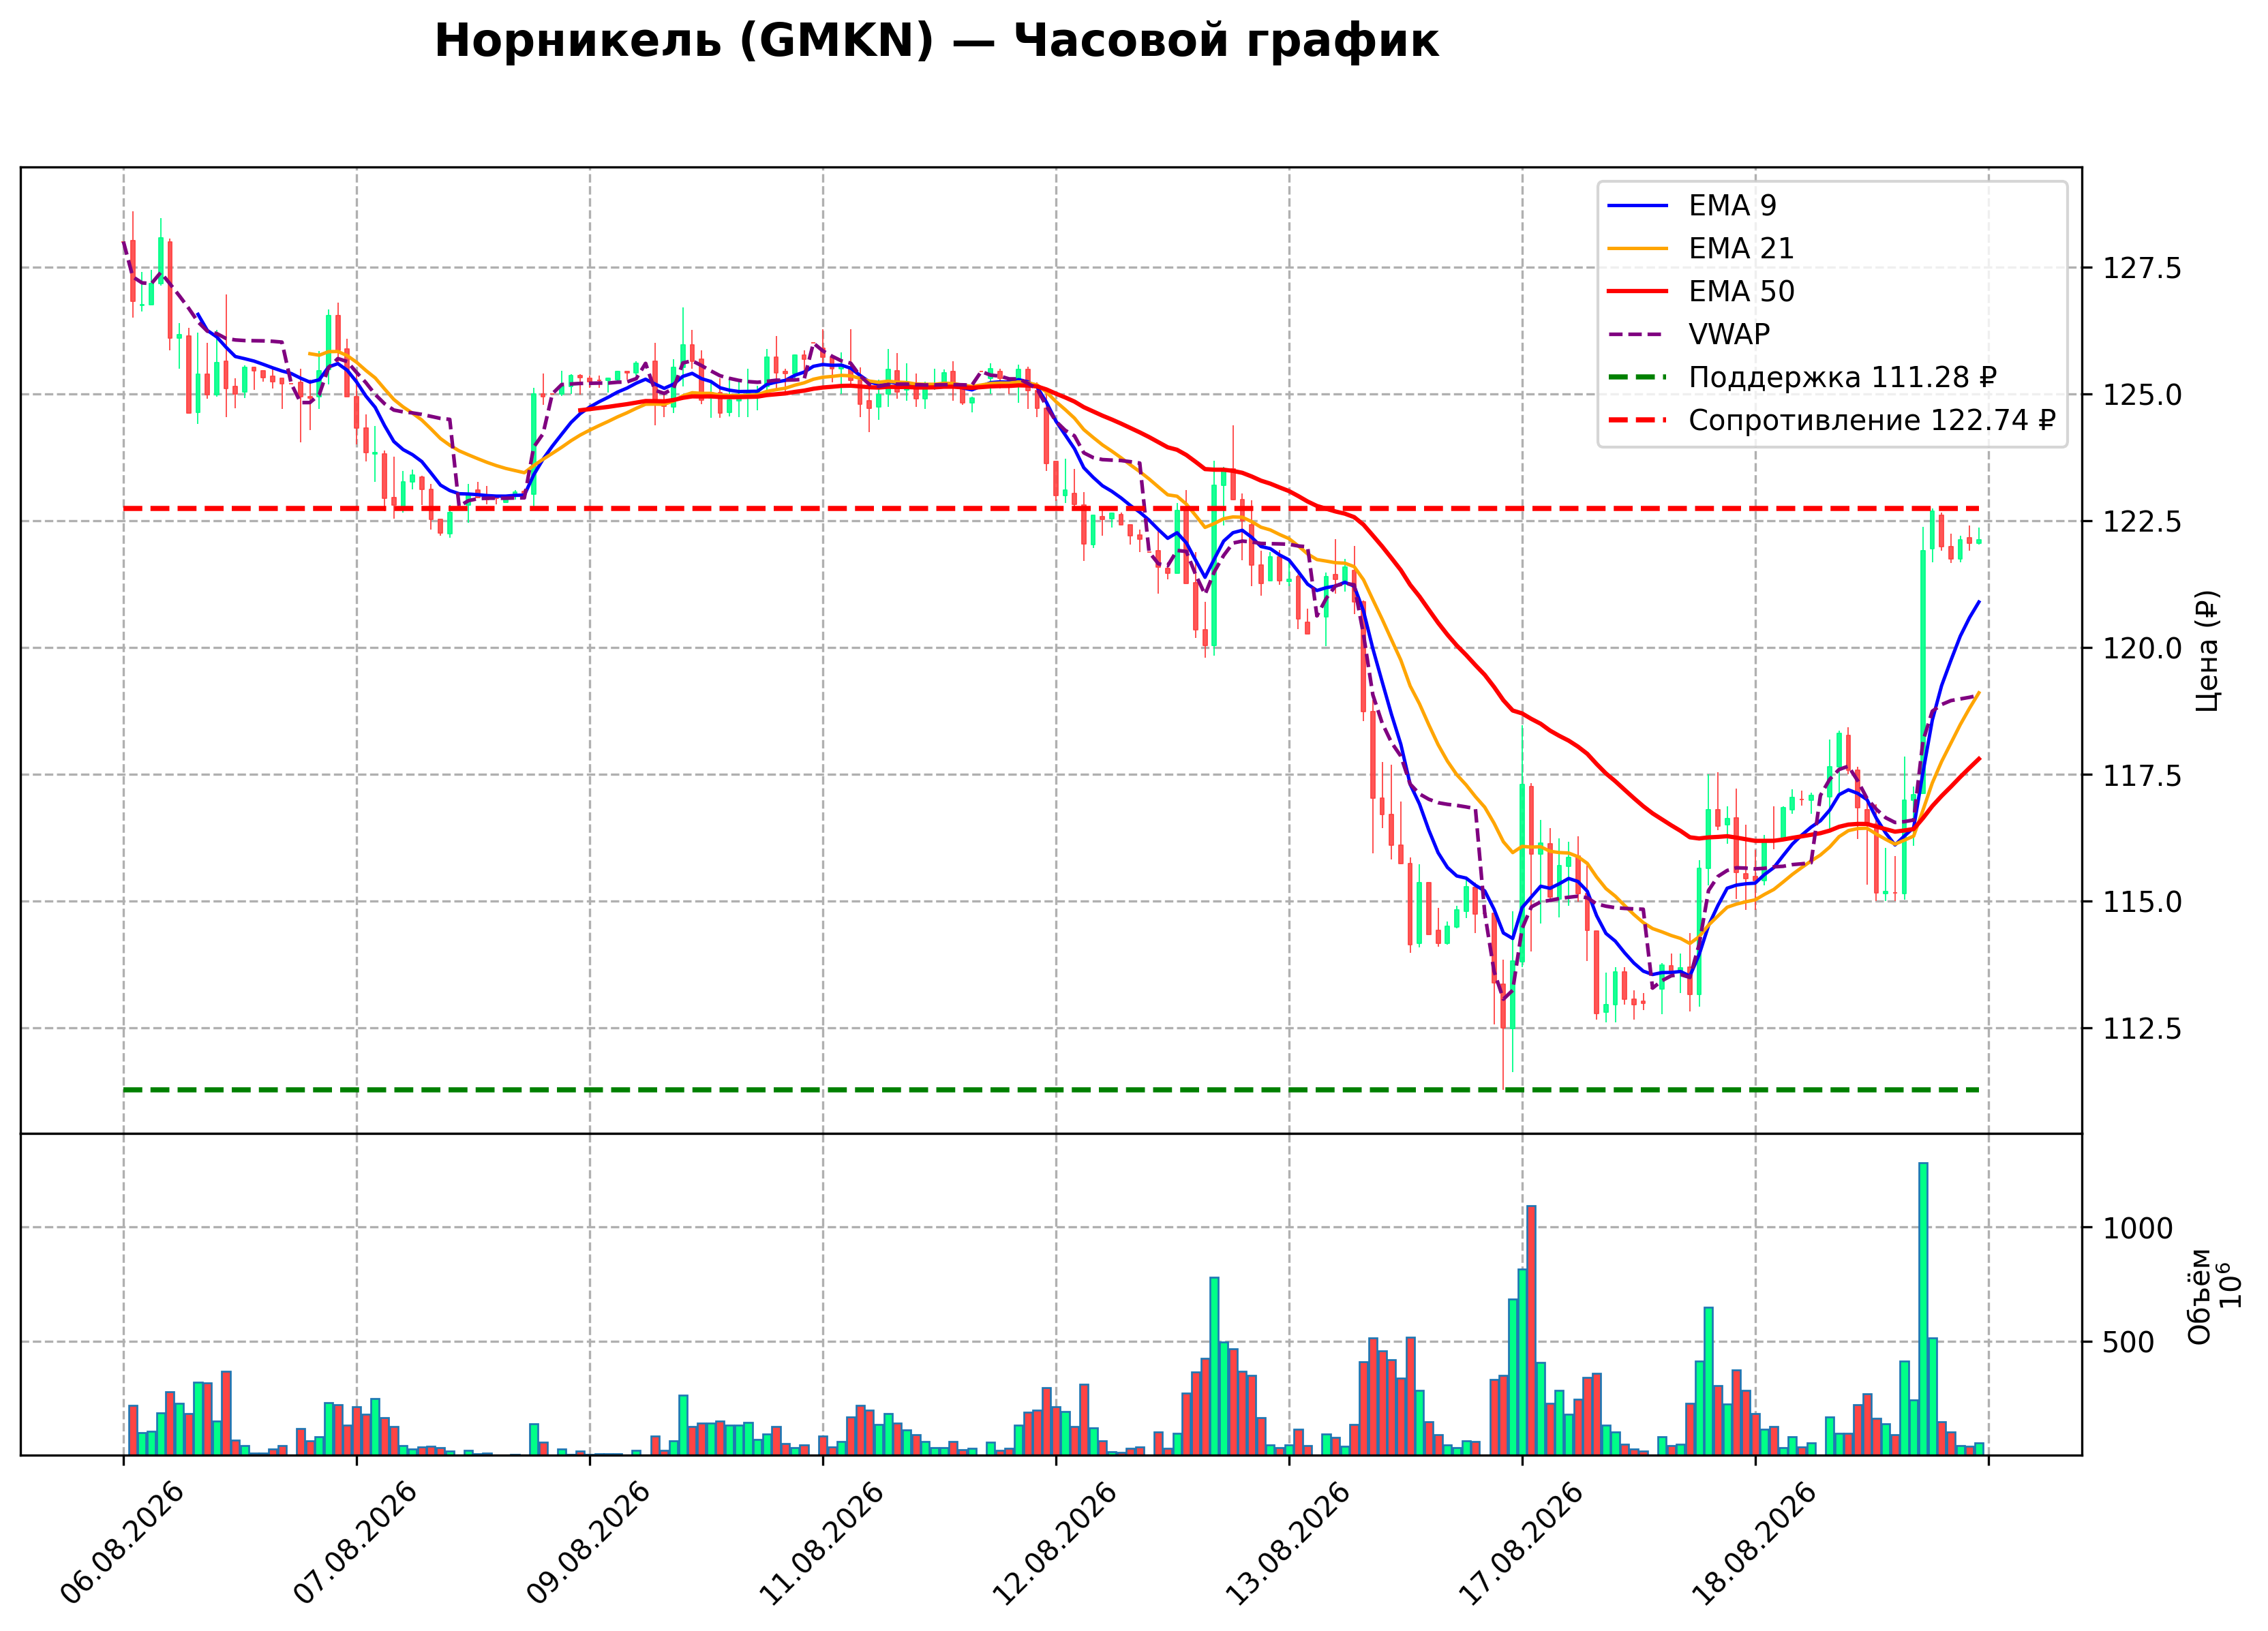Image resolution: width=2268 pixels, height=1631 pixels.
Task: Click the date label 07.08.2026
Action: tap(356, 1543)
